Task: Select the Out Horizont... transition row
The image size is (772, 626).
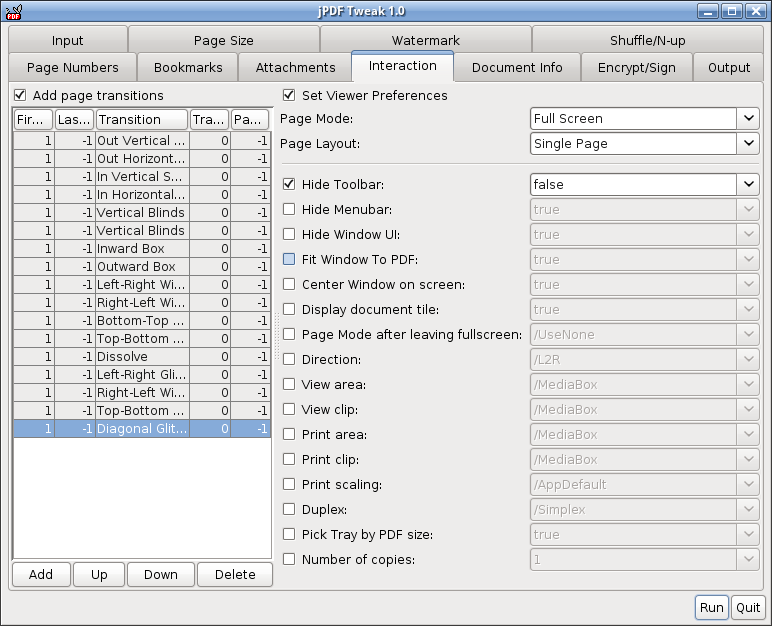Action: click(x=142, y=159)
